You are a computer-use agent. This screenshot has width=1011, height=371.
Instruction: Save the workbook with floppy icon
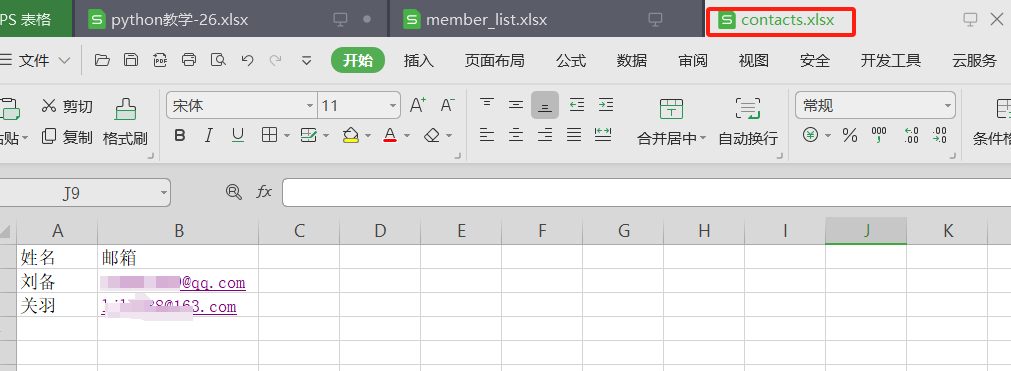131,60
